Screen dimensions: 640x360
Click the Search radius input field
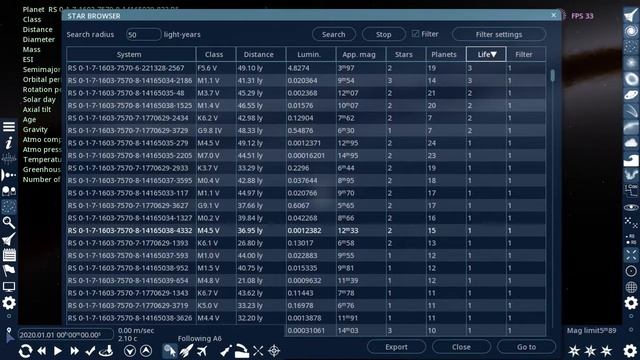point(143,34)
